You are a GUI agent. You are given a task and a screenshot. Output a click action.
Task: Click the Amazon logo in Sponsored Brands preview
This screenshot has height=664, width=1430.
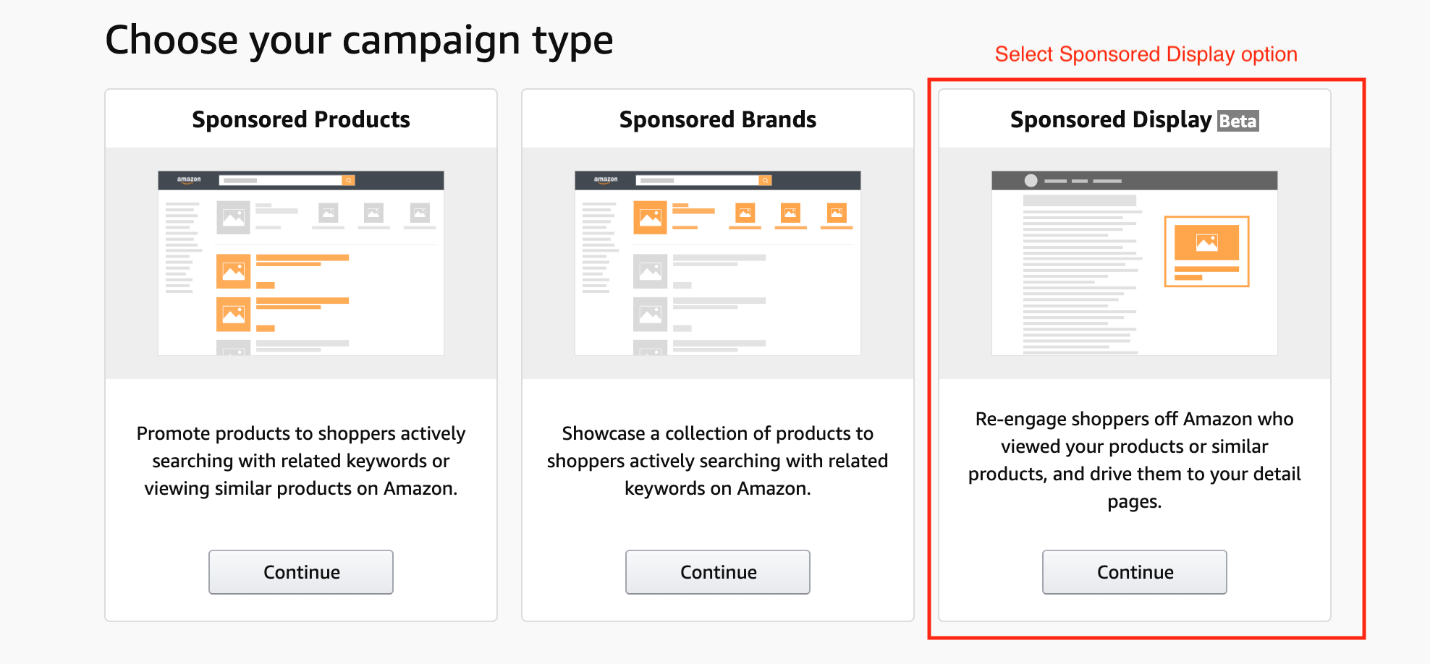tap(606, 180)
